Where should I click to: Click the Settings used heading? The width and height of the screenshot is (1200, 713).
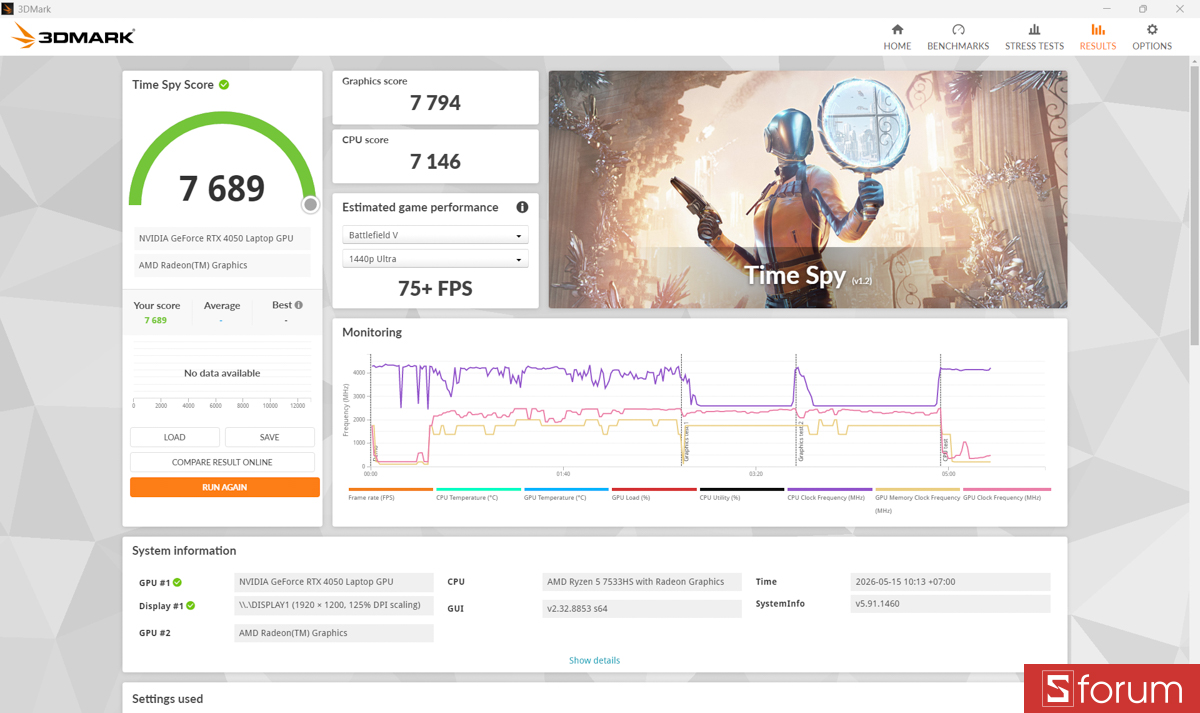pyautogui.click(x=168, y=699)
